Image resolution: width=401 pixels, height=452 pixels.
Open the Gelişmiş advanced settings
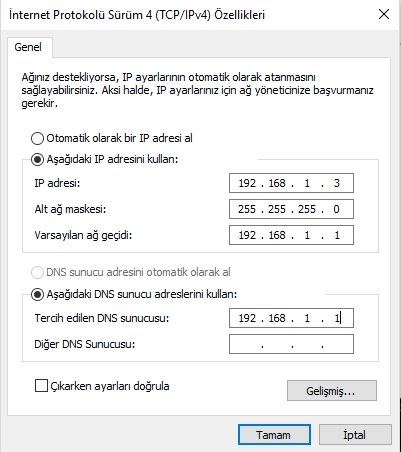pyautogui.click(x=332, y=391)
